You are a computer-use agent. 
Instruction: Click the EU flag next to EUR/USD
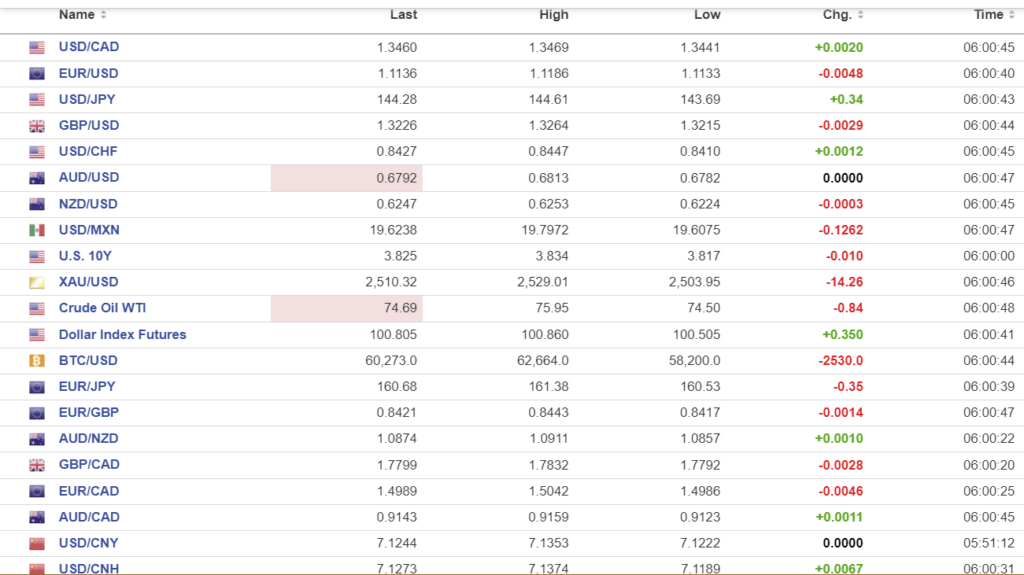37,73
